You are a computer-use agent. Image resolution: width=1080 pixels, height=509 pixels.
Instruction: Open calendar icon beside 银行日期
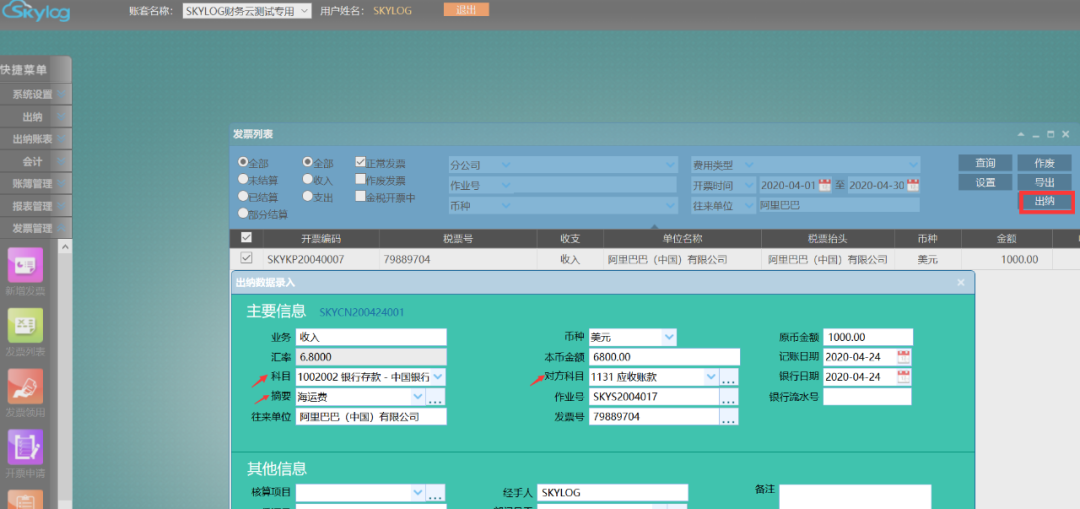(904, 377)
